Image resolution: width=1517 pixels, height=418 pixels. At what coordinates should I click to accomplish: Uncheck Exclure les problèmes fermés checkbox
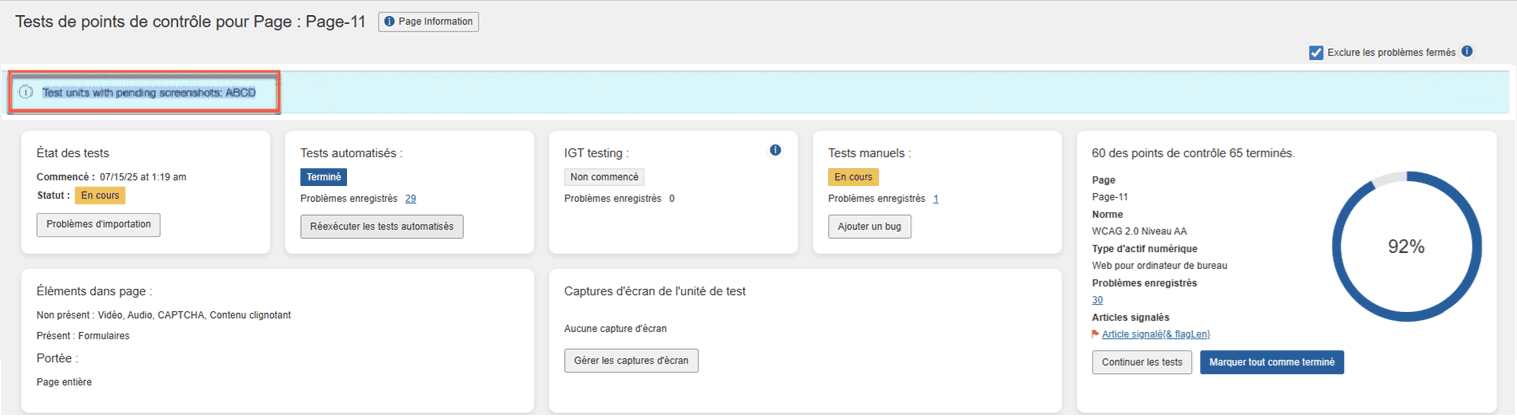pyautogui.click(x=1316, y=53)
